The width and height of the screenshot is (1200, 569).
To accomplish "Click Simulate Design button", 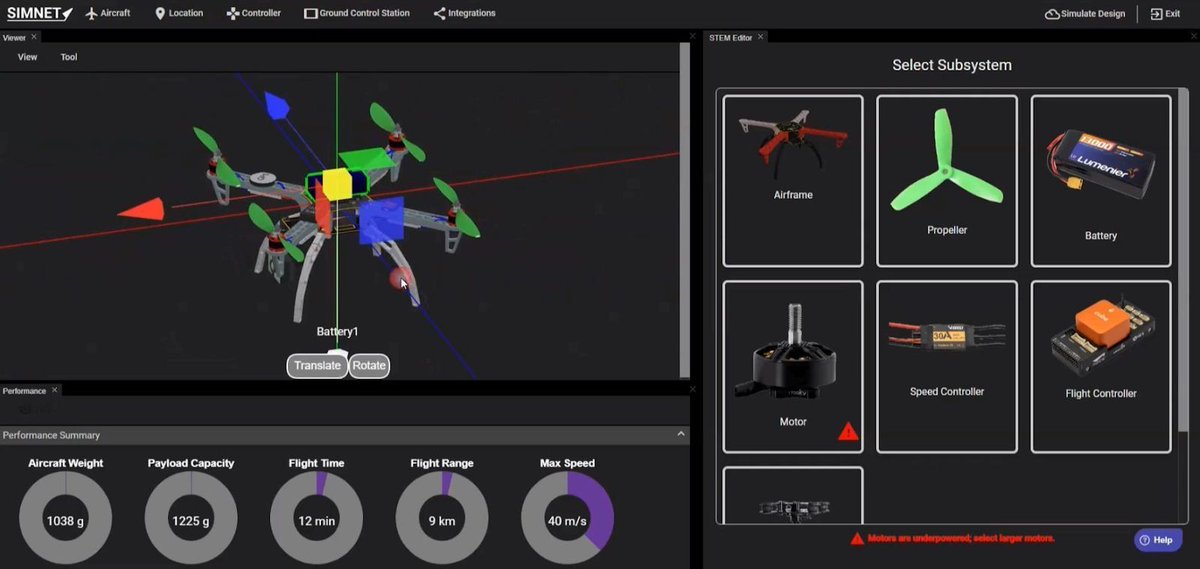I will [1085, 13].
